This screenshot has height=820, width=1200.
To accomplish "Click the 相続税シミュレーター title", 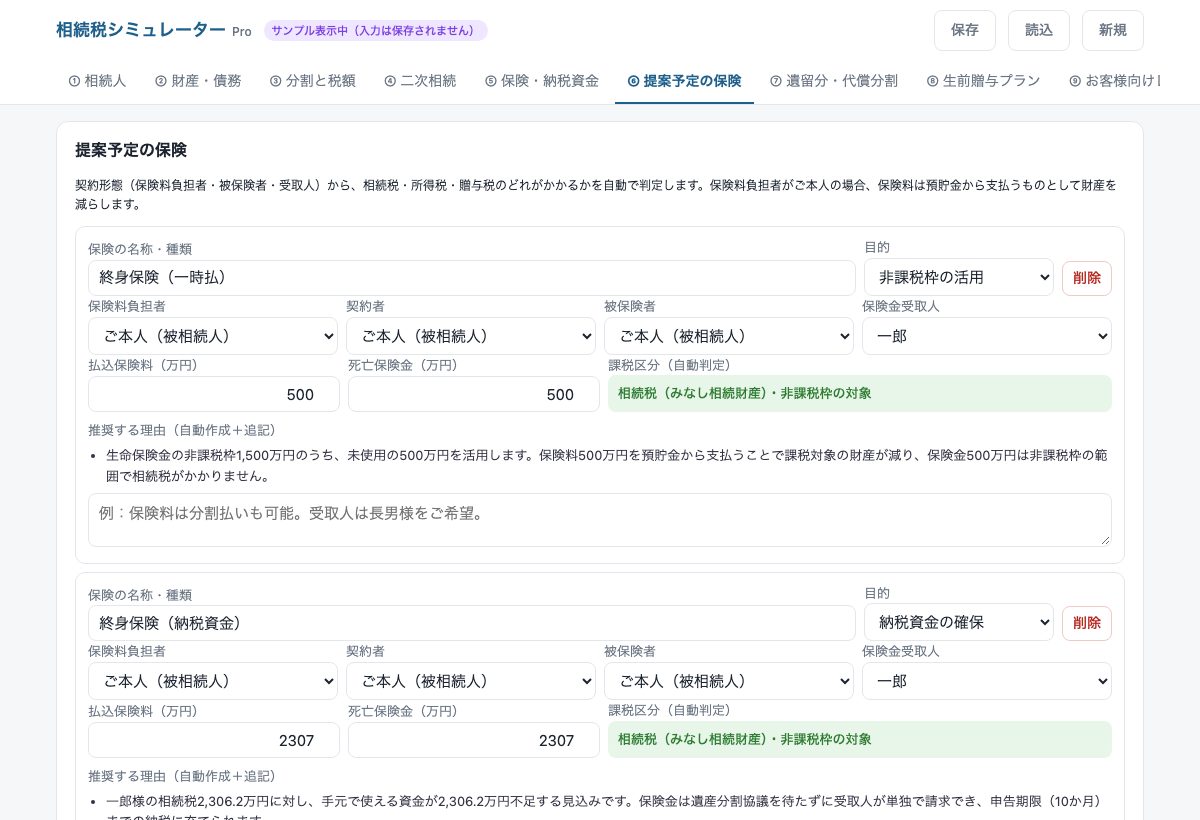I will pos(141,30).
